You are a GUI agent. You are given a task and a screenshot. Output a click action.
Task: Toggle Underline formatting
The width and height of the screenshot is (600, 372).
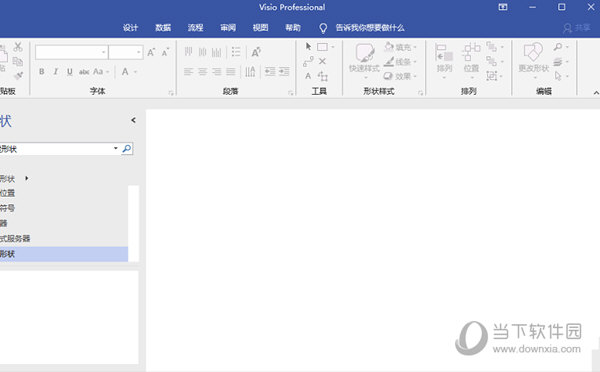pyautogui.click(x=70, y=72)
